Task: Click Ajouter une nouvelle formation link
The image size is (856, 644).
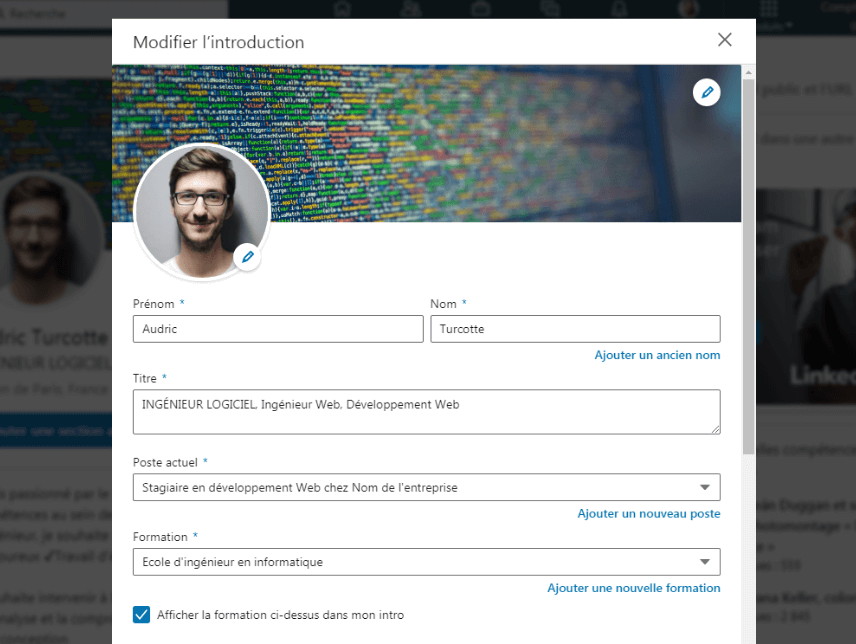Action: [x=633, y=588]
